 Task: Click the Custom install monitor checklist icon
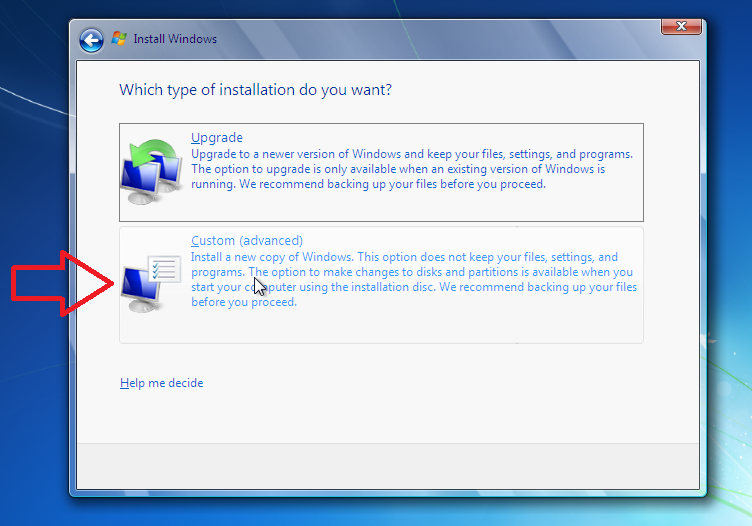pyautogui.click(x=151, y=284)
